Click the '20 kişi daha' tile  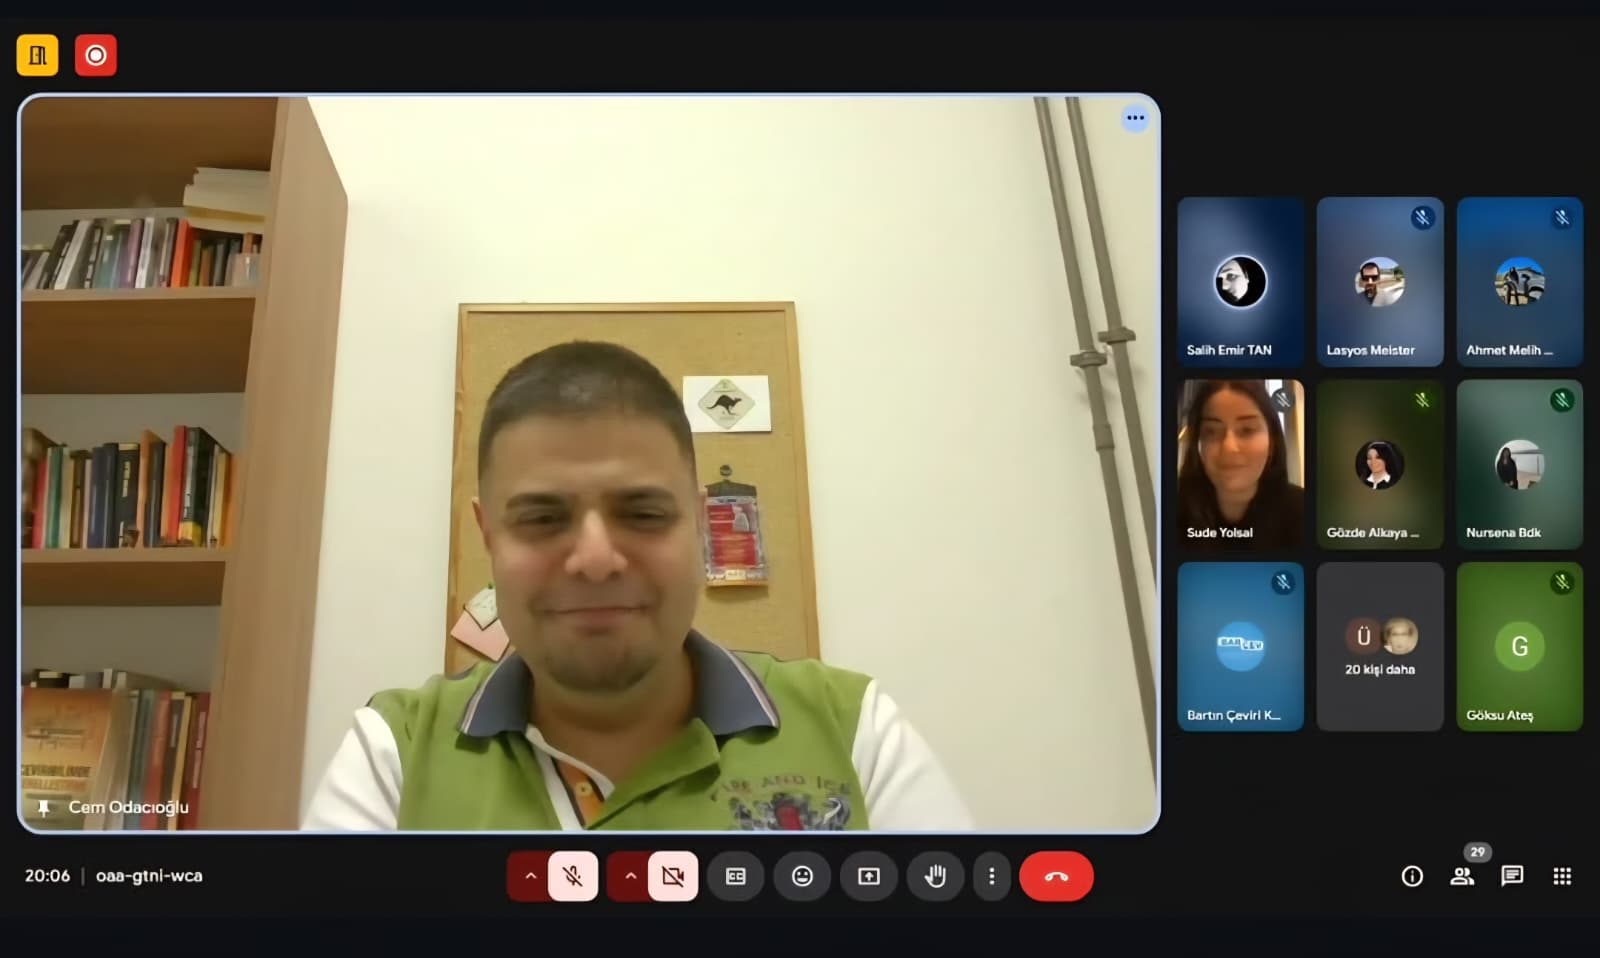[1379, 646]
